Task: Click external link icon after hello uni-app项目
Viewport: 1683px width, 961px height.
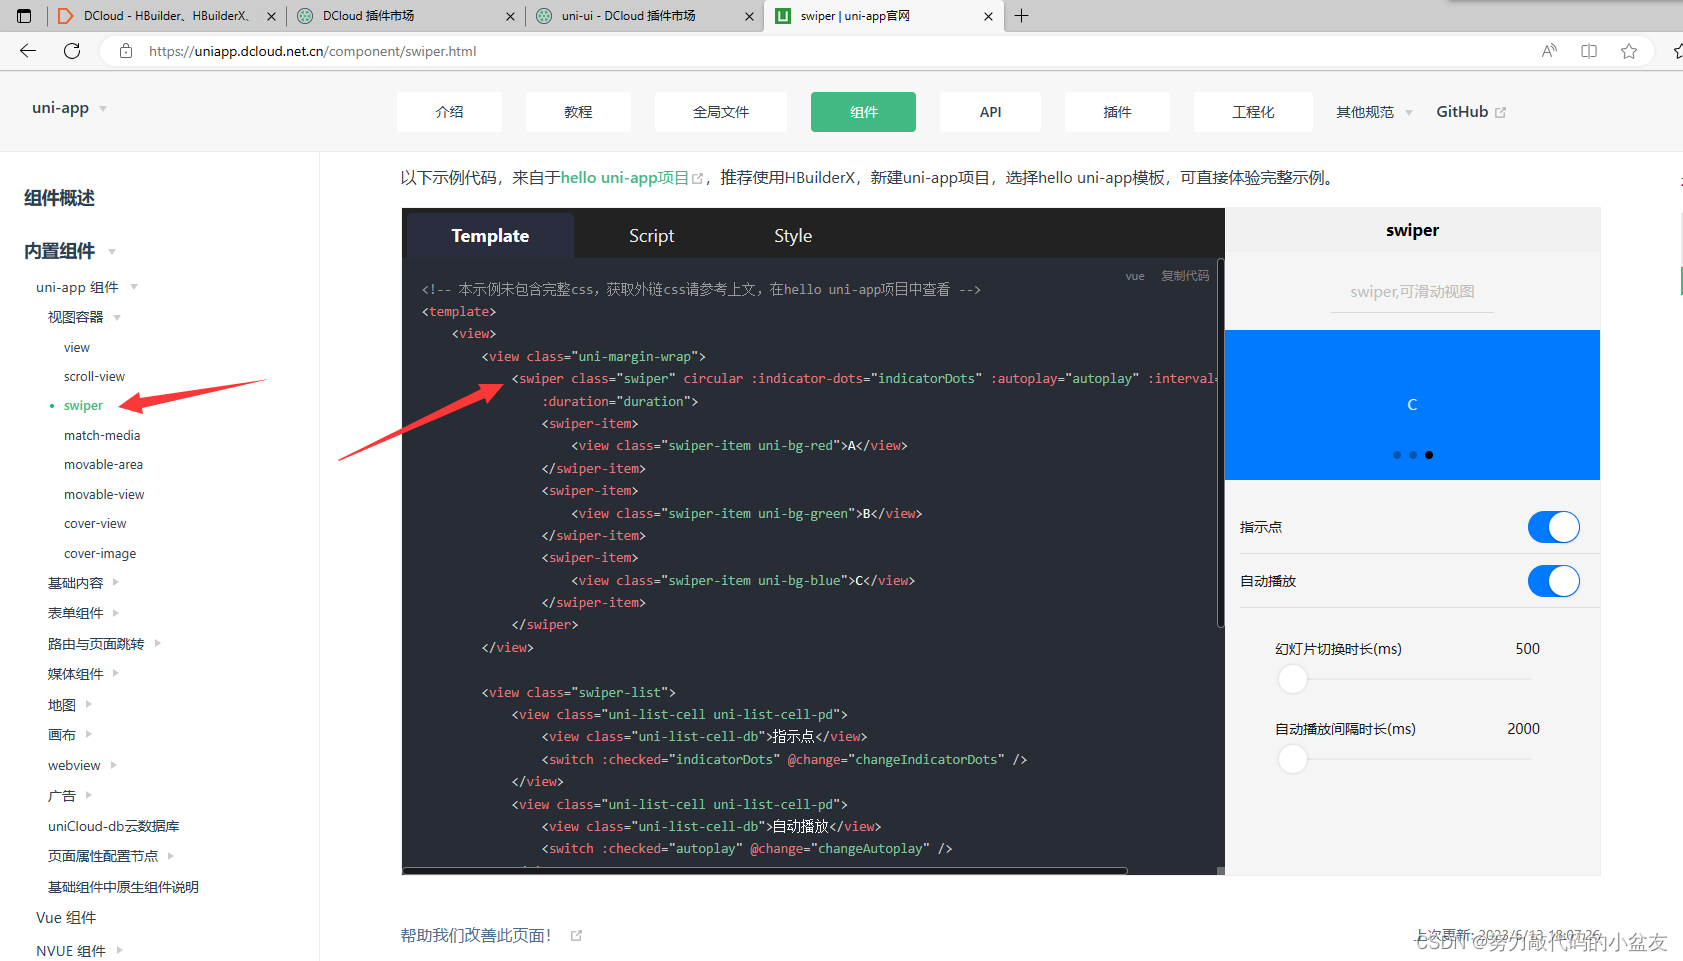Action: tap(698, 178)
